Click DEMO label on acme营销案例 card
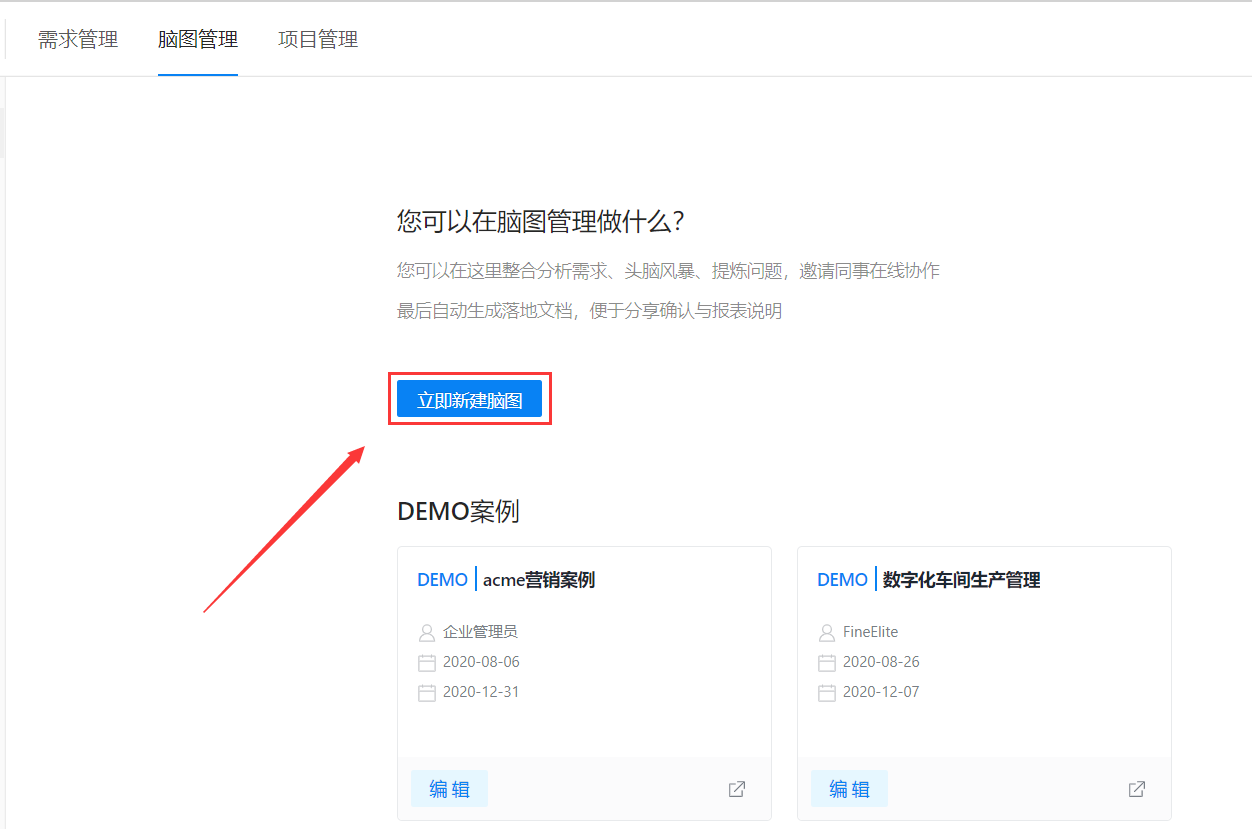This screenshot has height=829, width=1252. (x=442, y=580)
